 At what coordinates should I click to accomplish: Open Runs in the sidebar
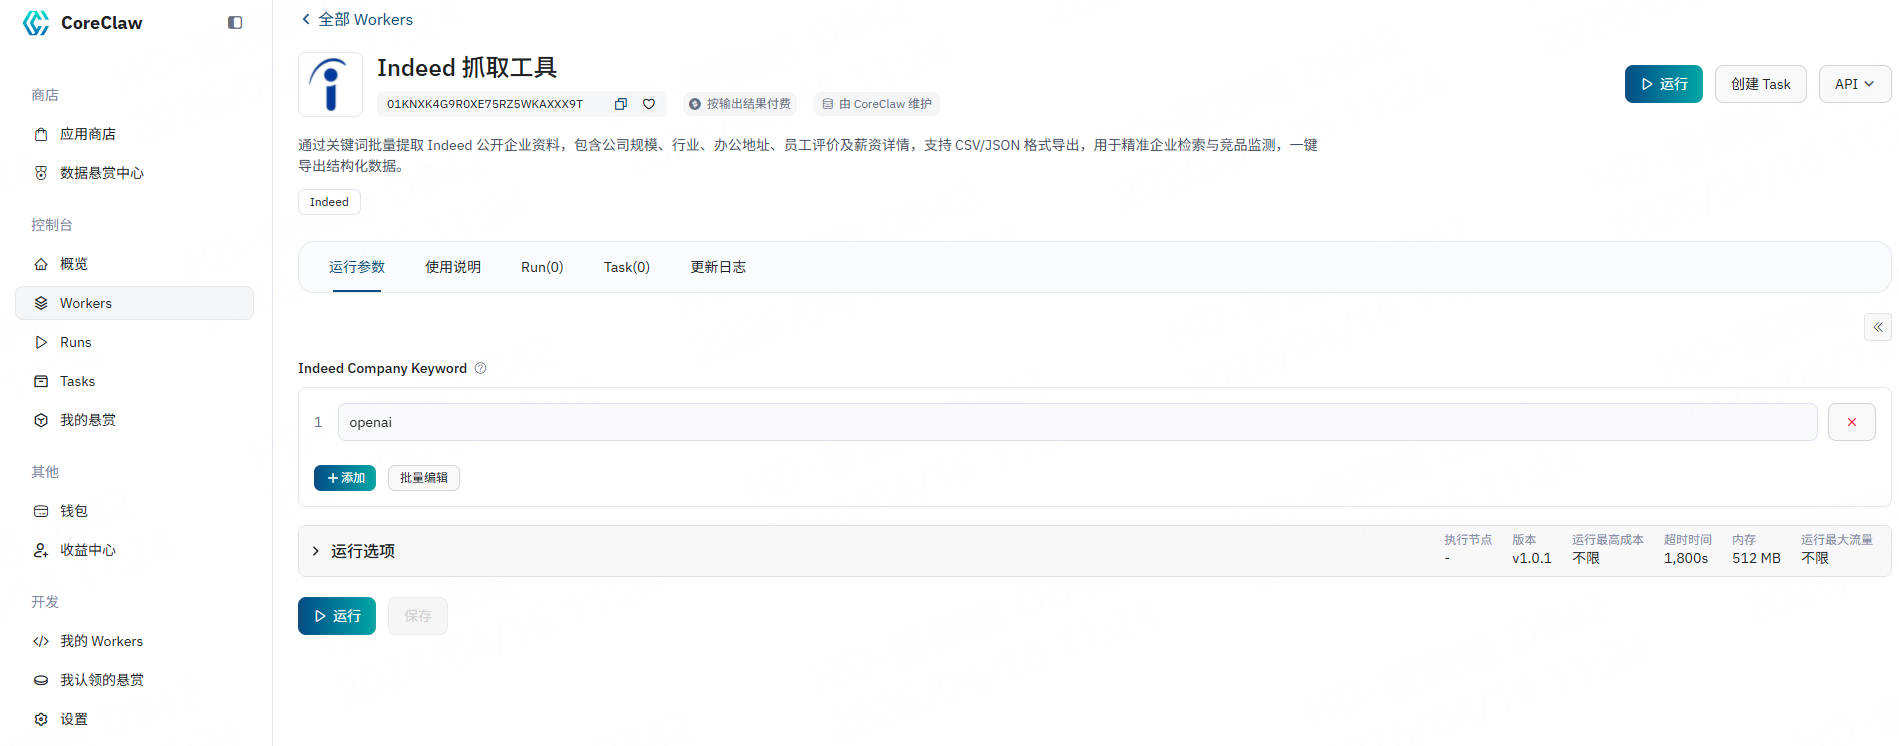(x=75, y=342)
